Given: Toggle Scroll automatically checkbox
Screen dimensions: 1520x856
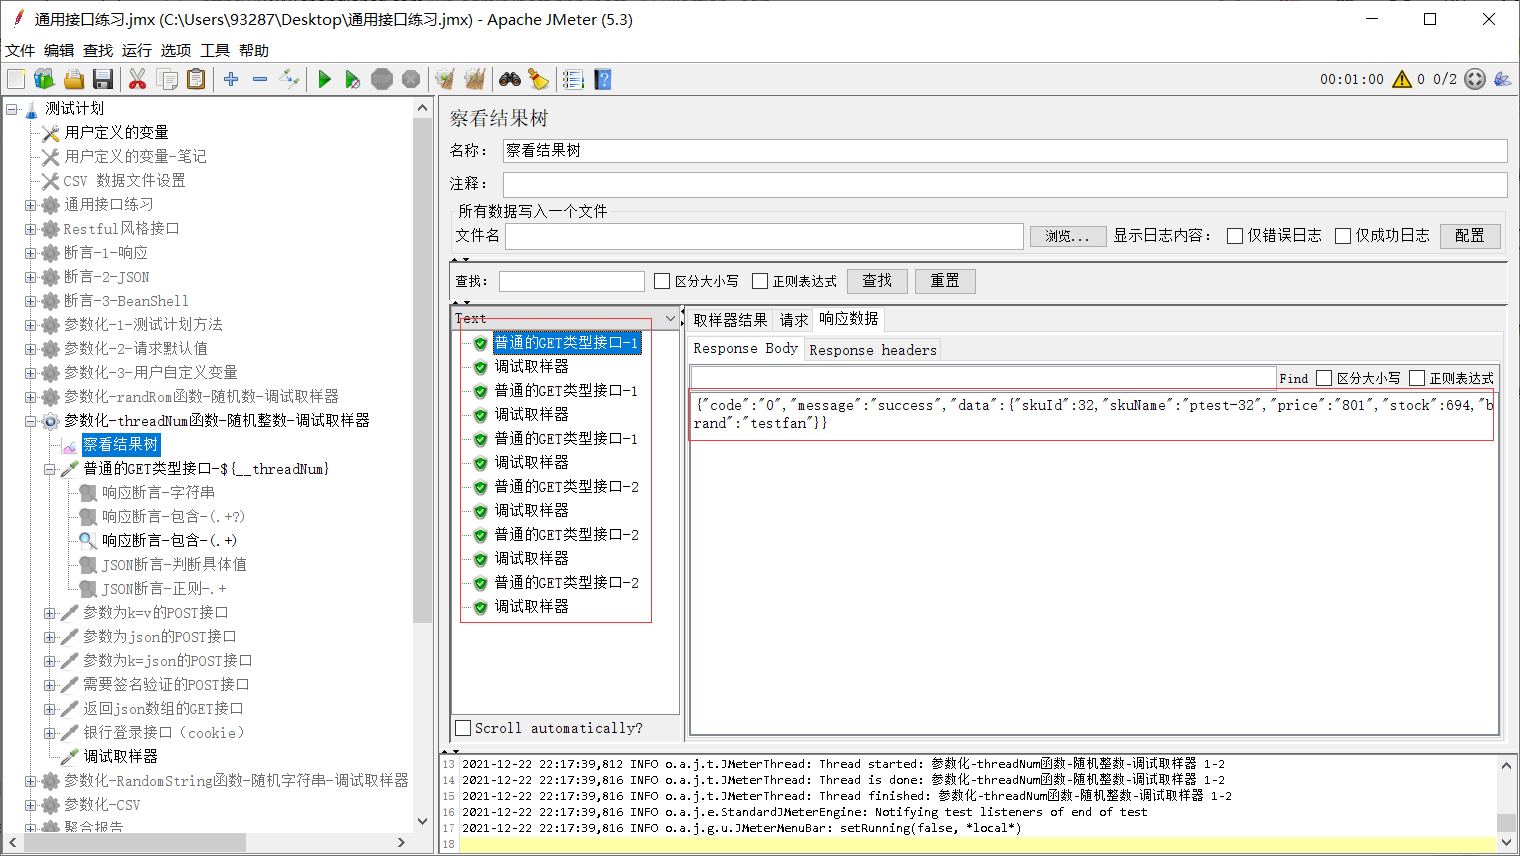Looking at the screenshot, I should click(463, 728).
